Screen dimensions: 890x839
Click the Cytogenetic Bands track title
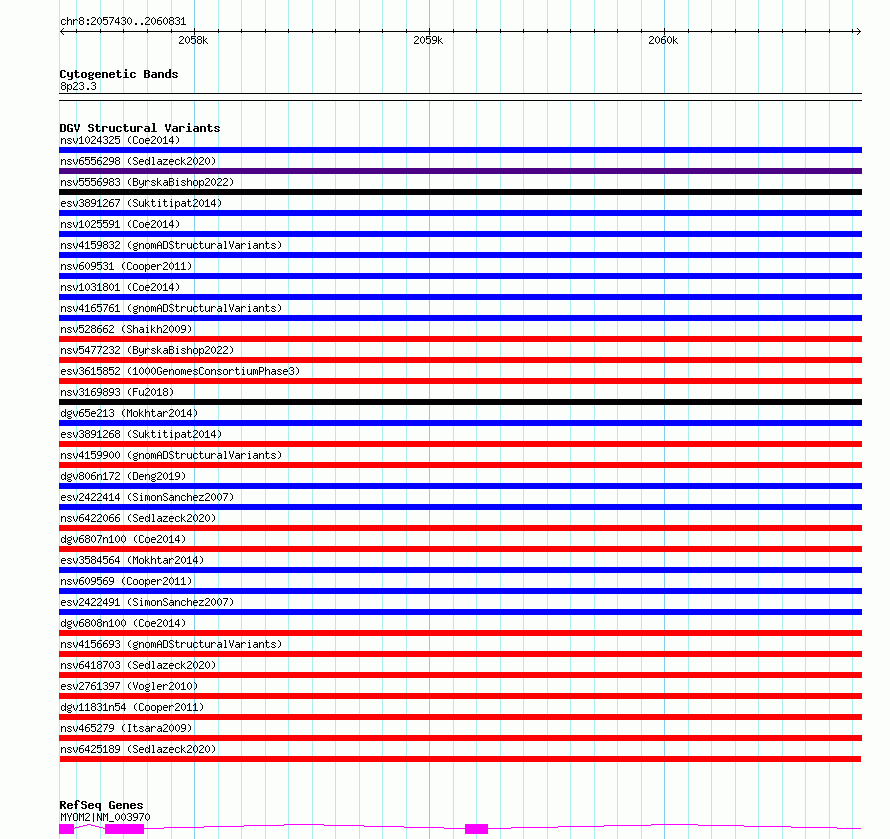[x=119, y=74]
